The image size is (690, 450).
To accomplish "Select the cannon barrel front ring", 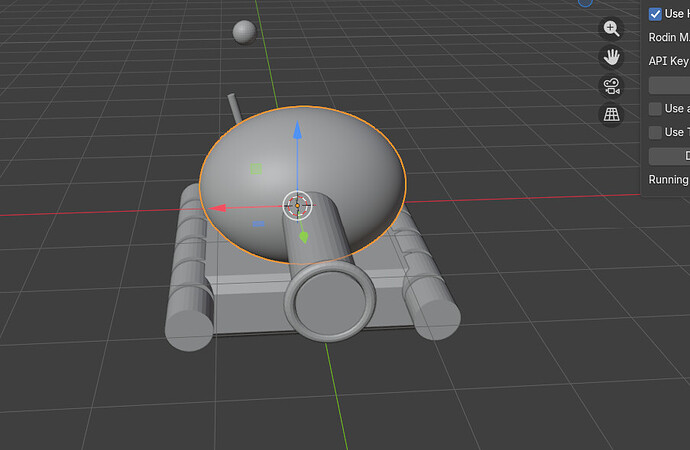I will [x=330, y=302].
